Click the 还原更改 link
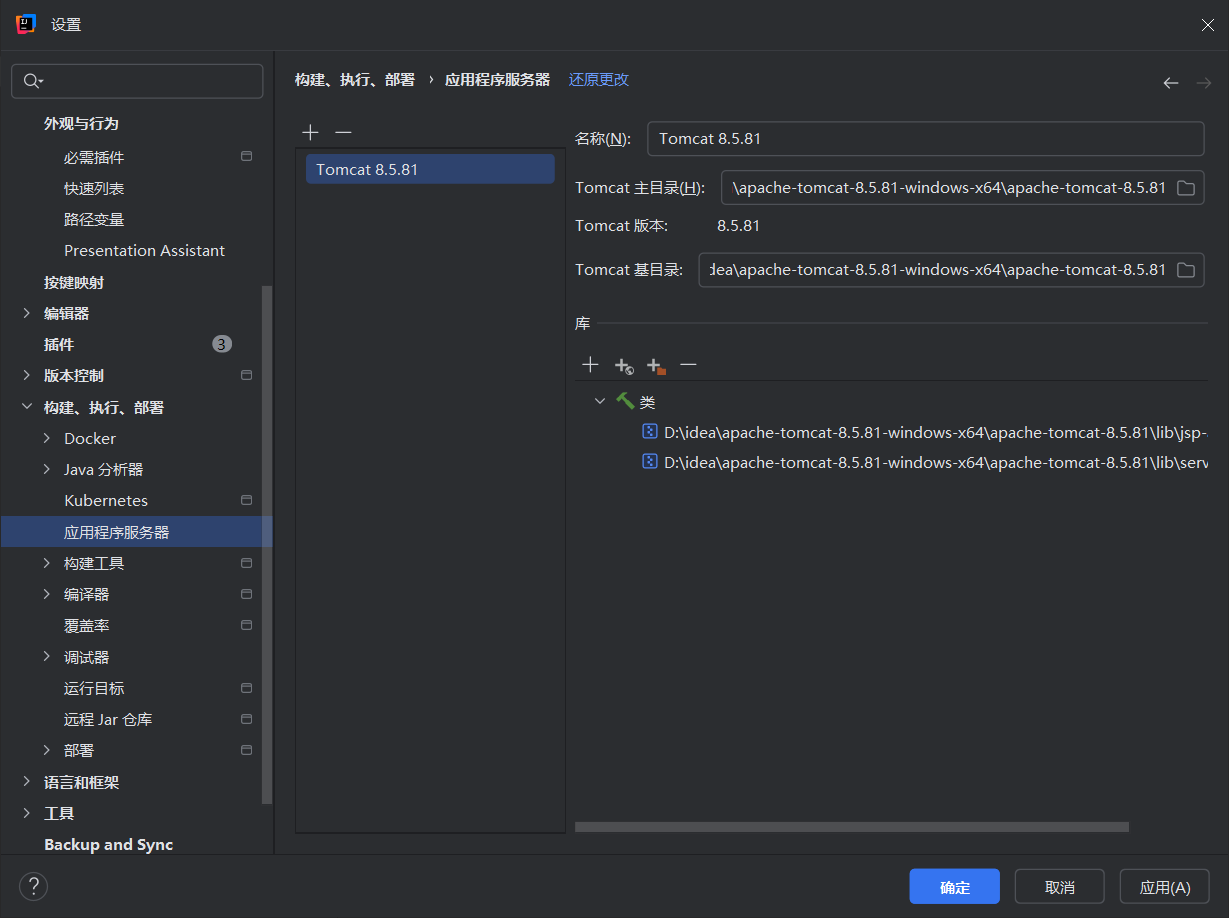Viewport: 1229px width, 918px height. click(599, 80)
